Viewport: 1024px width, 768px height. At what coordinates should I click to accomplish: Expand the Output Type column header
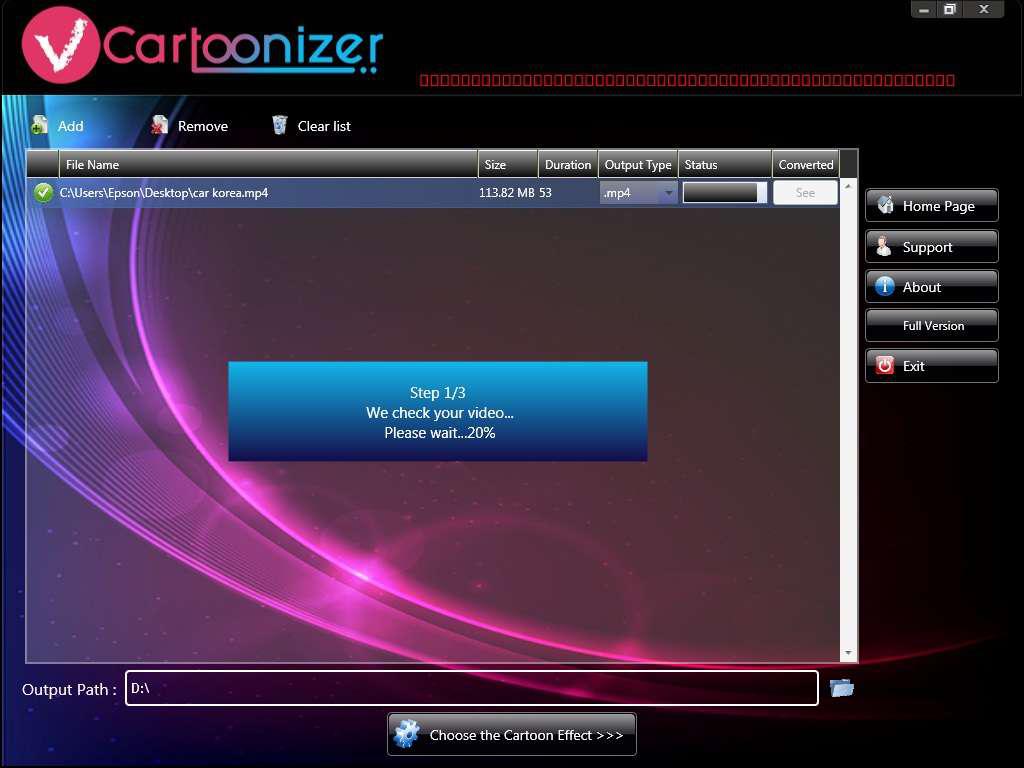point(637,164)
